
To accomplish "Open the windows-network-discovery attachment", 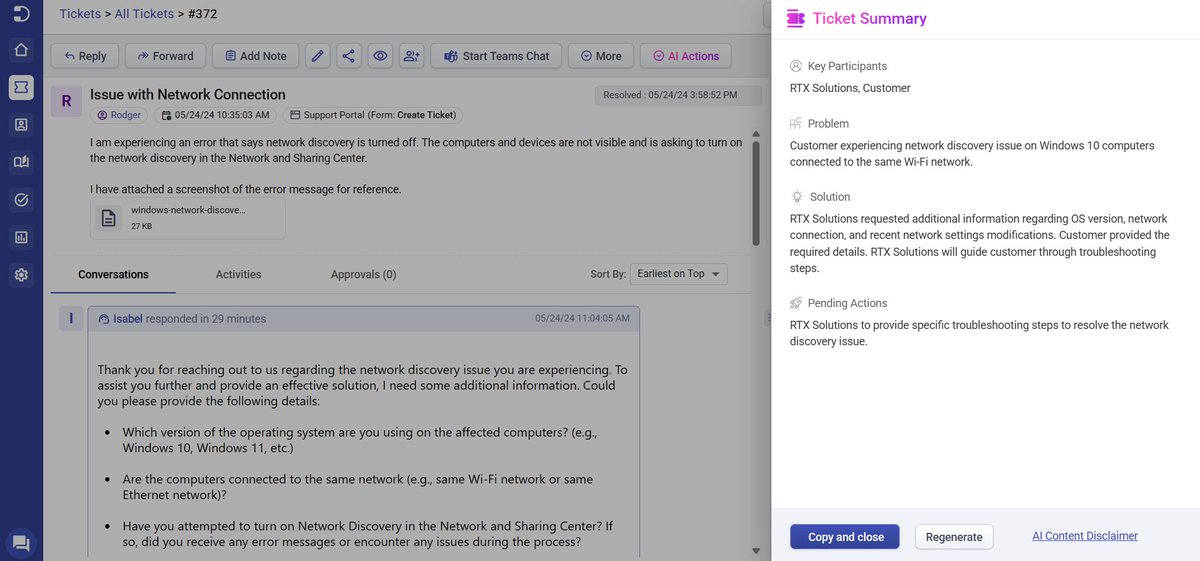I will click(188, 218).
